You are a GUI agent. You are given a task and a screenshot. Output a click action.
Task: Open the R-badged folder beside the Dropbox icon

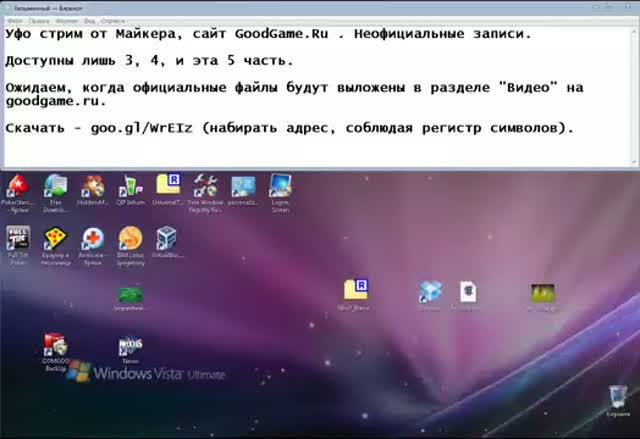coord(354,295)
